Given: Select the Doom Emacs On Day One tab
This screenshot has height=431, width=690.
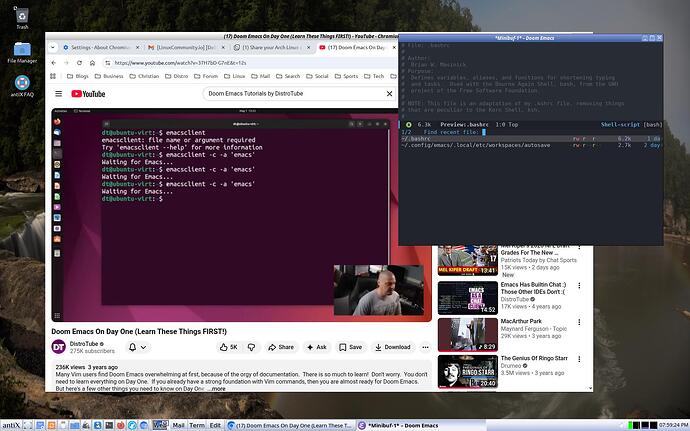Looking at the screenshot, I should tap(357, 47).
